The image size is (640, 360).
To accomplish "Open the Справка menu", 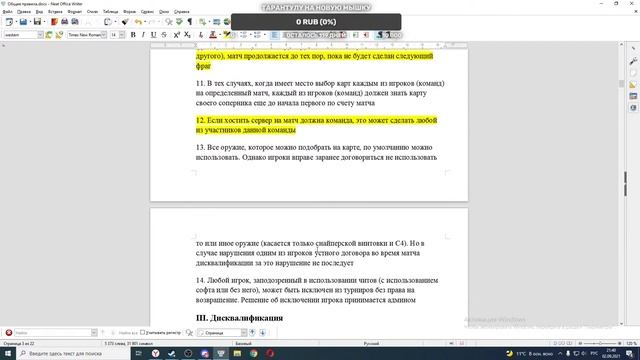I will pyautogui.click(x=182, y=12).
